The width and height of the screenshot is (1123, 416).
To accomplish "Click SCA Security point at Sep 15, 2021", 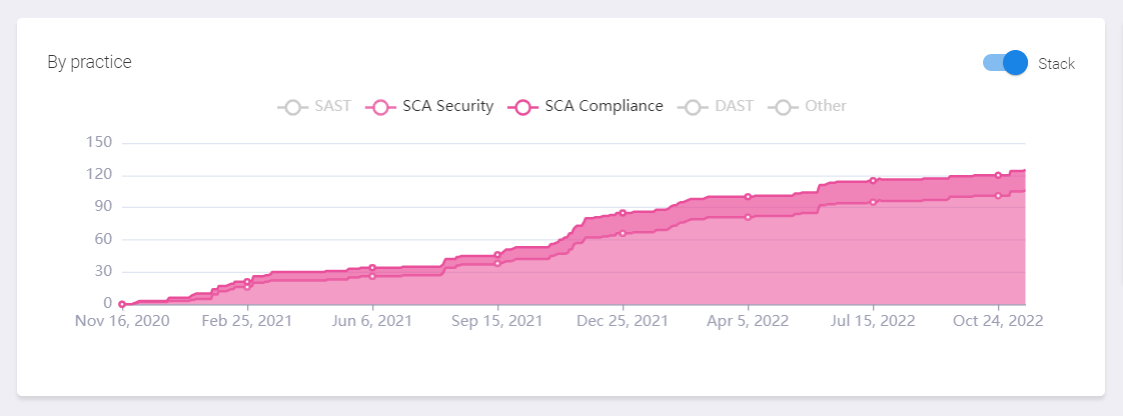I will click(497, 264).
